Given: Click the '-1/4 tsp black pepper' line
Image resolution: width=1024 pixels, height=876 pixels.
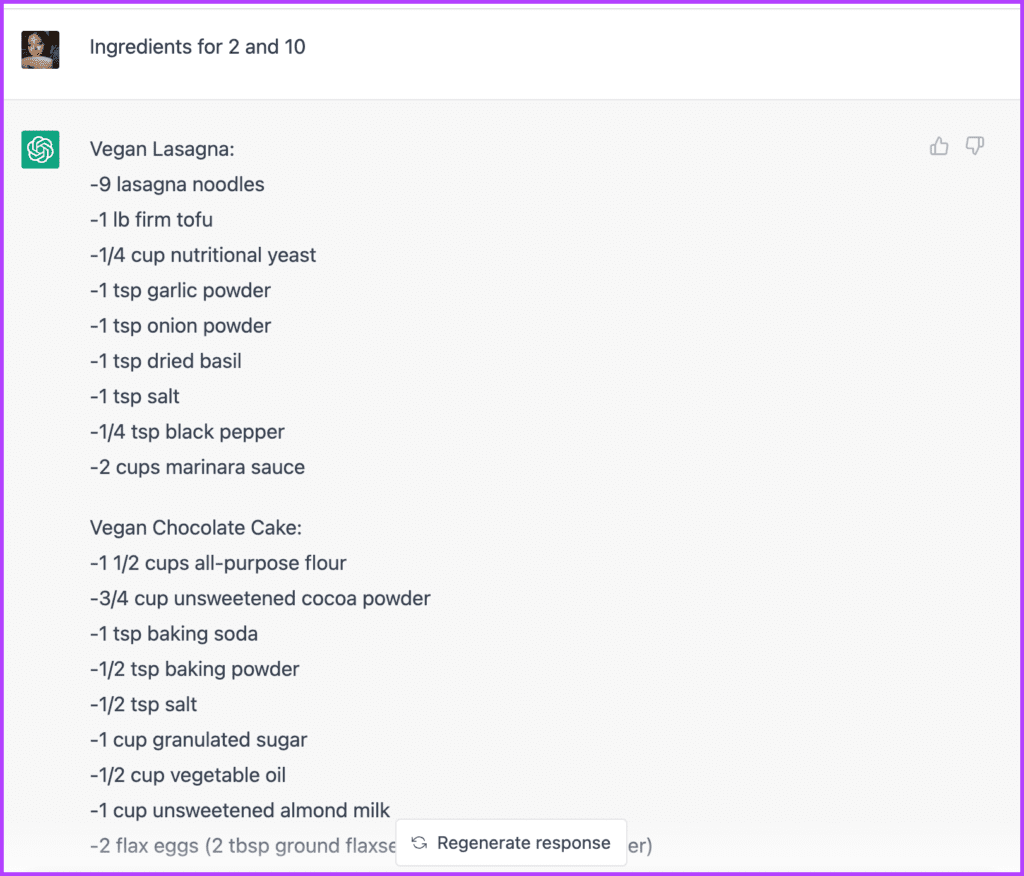Looking at the screenshot, I should (x=187, y=432).
